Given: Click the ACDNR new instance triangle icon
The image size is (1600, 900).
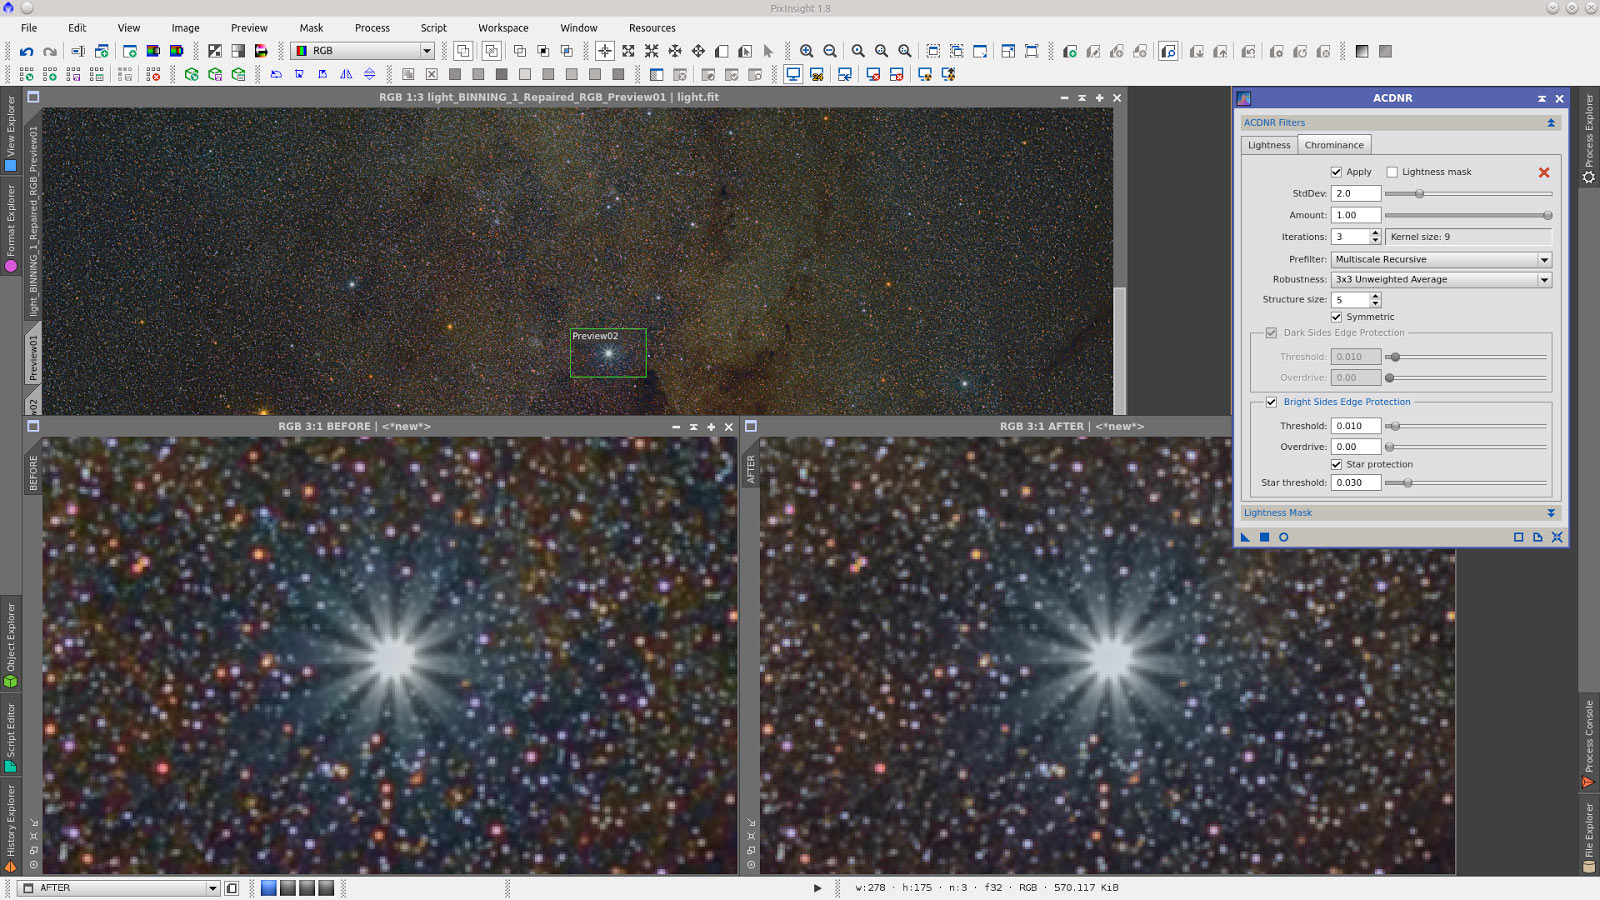Looking at the screenshot, I should click(1245, 537).
